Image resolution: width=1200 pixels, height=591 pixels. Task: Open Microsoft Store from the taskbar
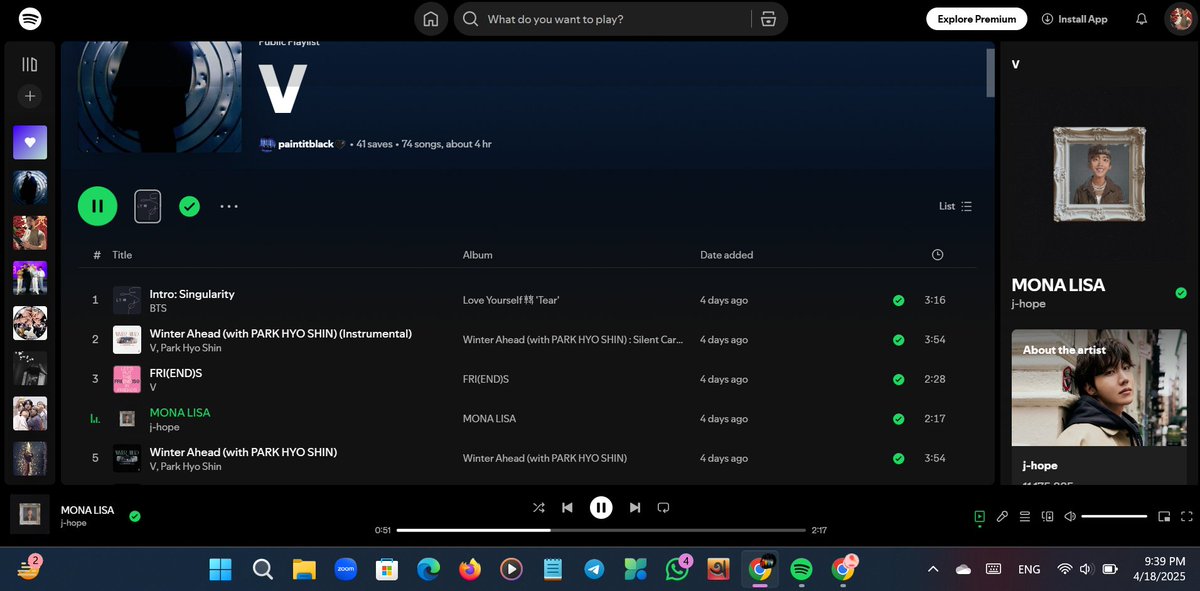387,569
